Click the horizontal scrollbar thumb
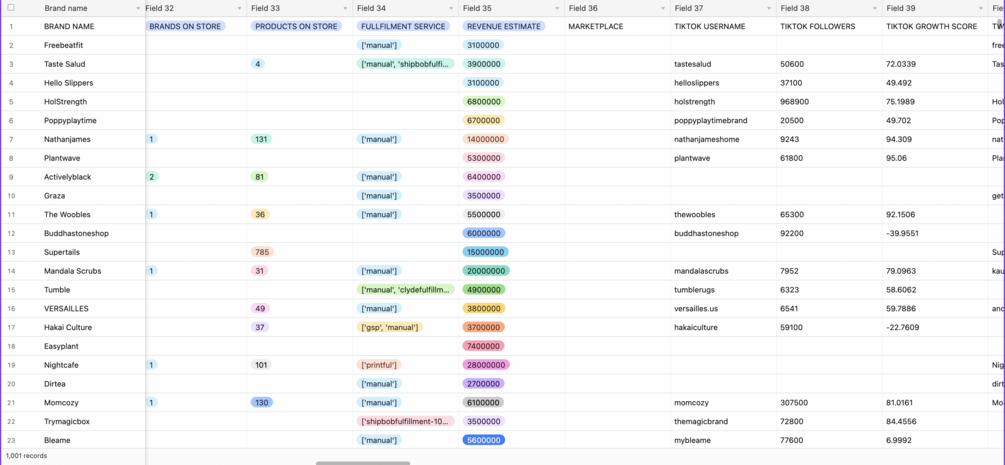The image size is (1005, 465). click(x=363, y=462)
